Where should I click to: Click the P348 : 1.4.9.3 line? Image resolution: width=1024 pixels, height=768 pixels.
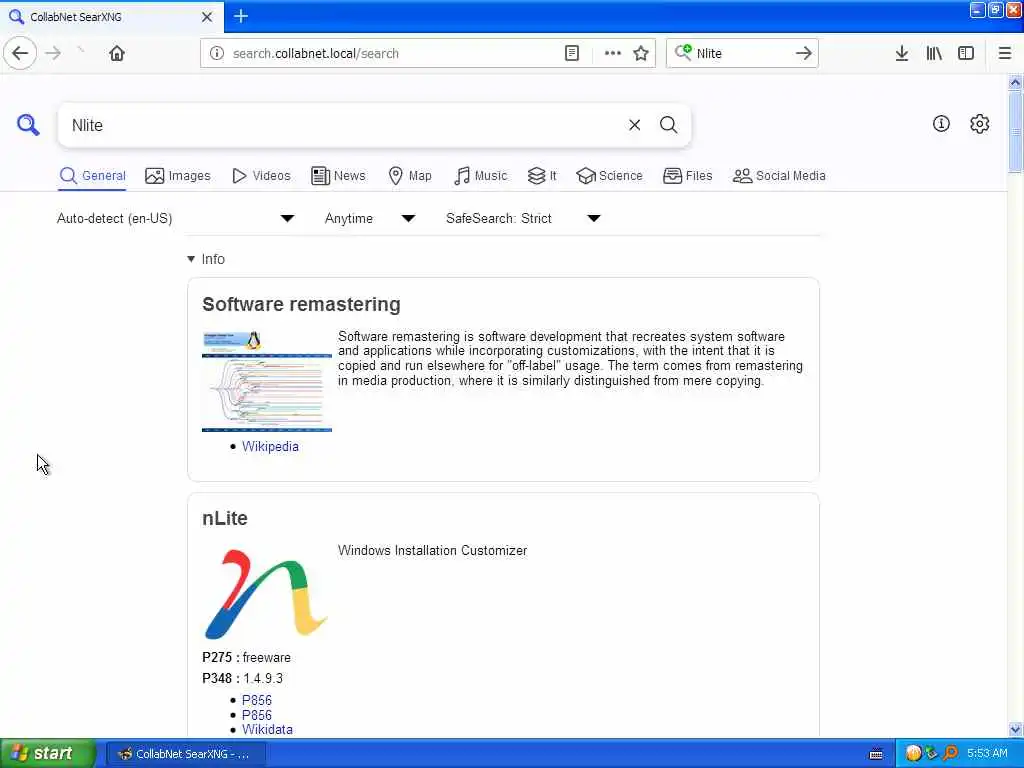[x=242, y=679]
